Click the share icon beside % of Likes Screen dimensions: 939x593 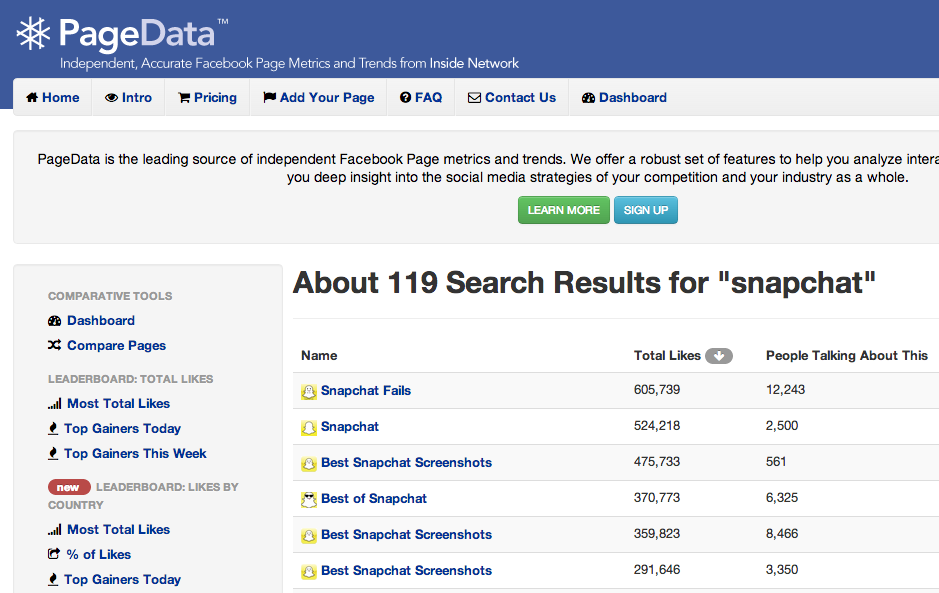[x=54, y=555]
